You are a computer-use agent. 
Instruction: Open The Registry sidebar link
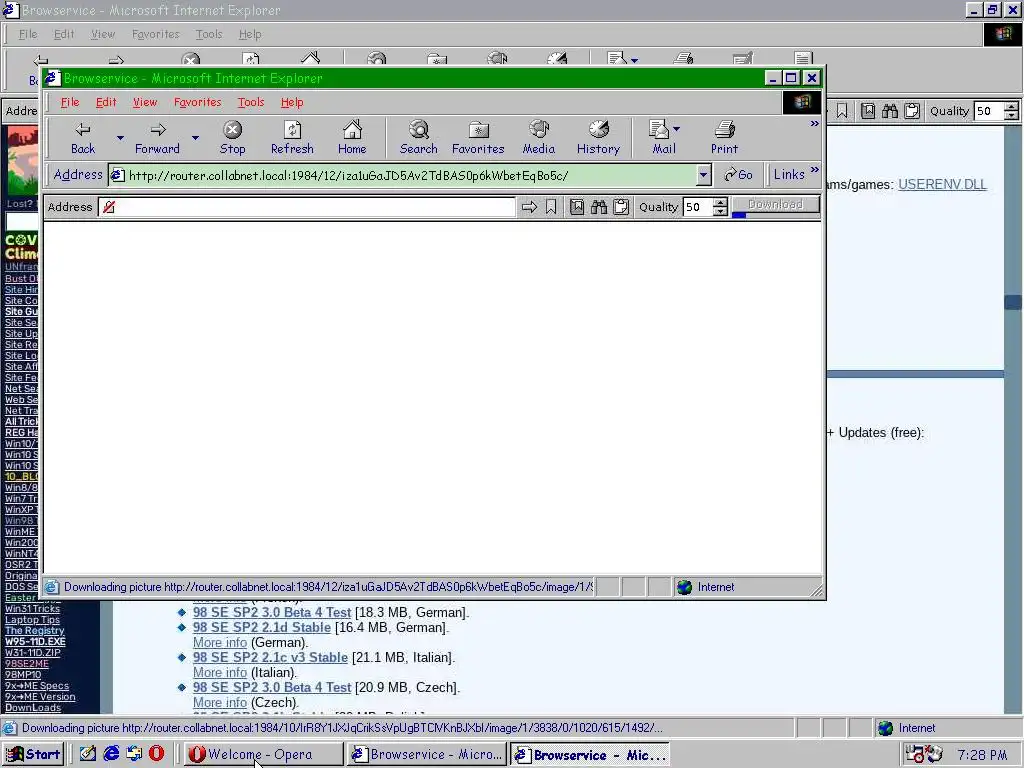tap(35, 631)
